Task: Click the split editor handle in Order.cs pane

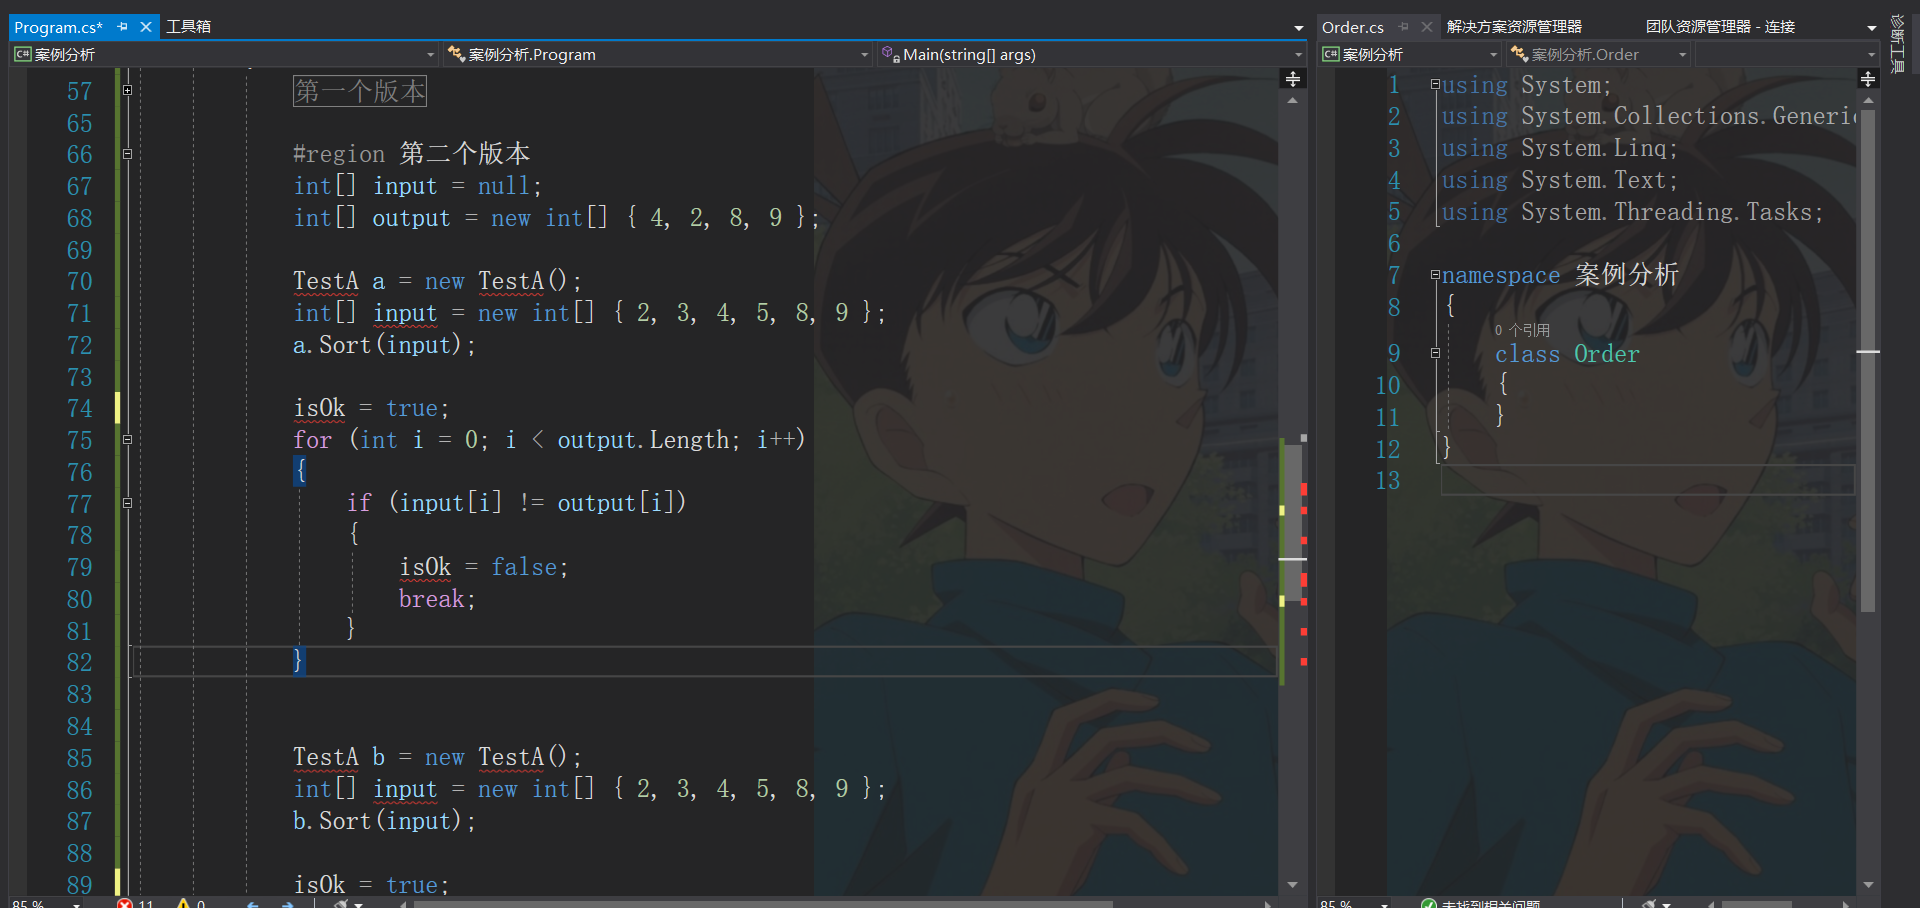Action: 1868,79
